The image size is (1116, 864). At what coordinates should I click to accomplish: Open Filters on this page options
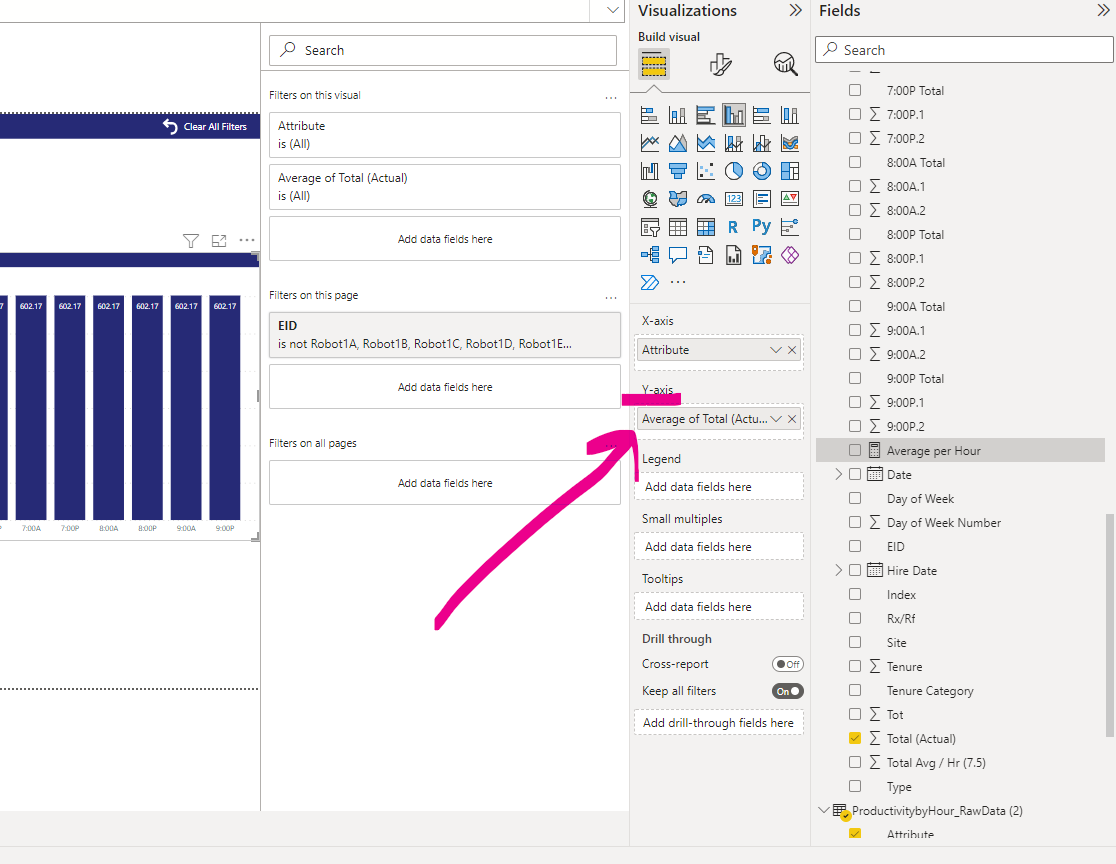tap(611, 297)
